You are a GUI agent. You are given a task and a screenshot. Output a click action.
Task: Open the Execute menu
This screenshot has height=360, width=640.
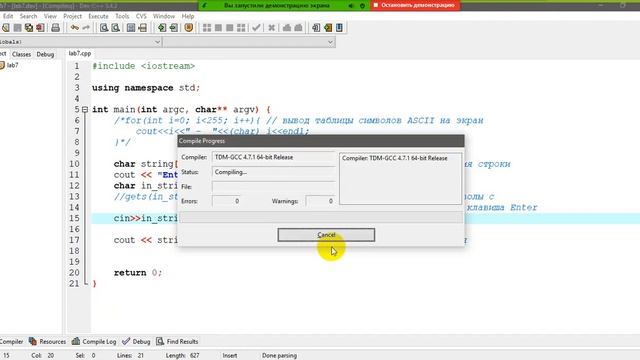98,16
